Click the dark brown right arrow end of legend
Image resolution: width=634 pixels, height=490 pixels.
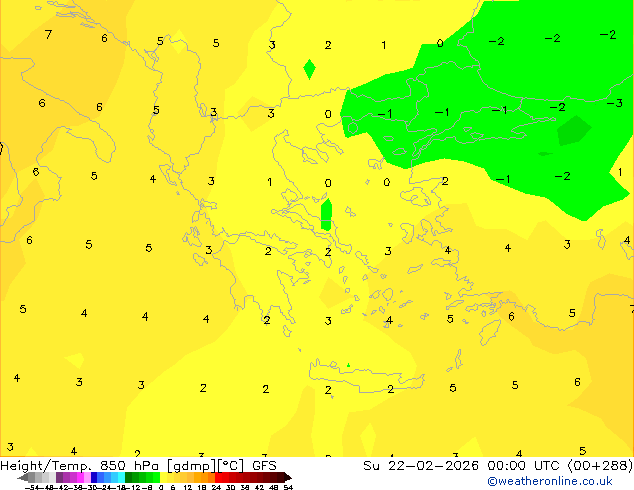point(288,477)
